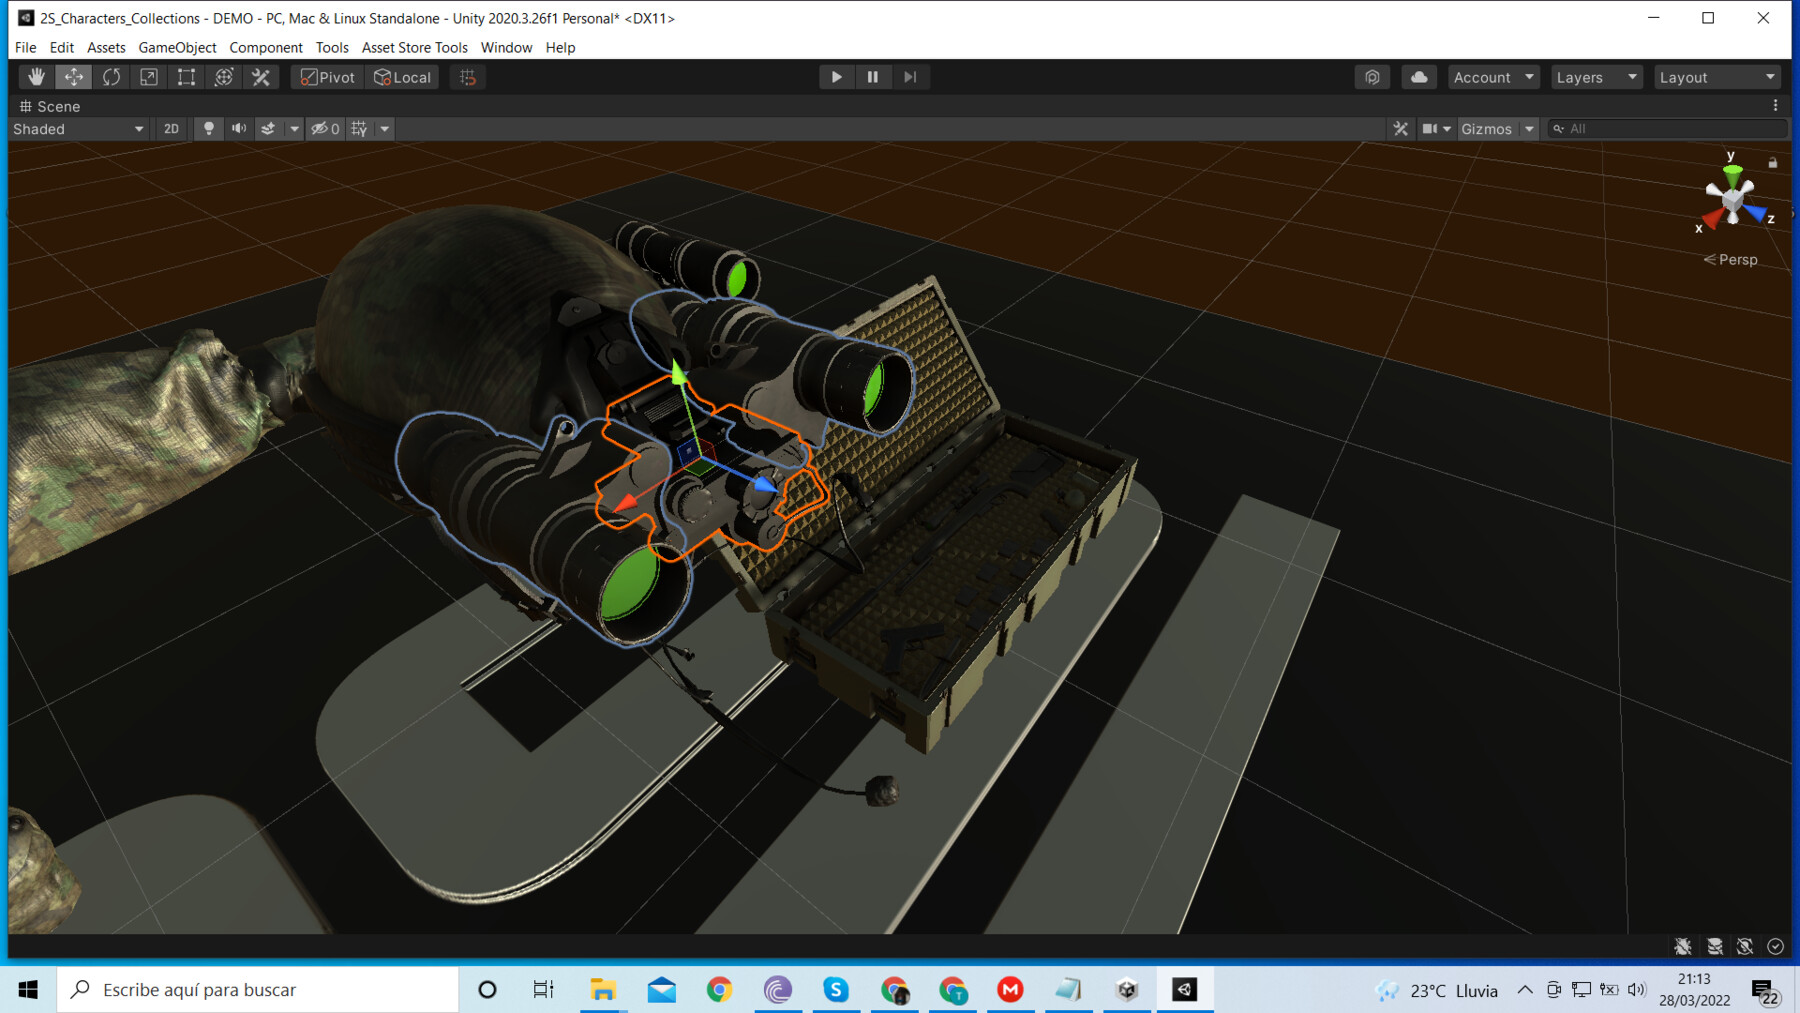Screen dimensions: 1800x1013
Task: Select the Transform tool
Action: [x=224, y=77]
